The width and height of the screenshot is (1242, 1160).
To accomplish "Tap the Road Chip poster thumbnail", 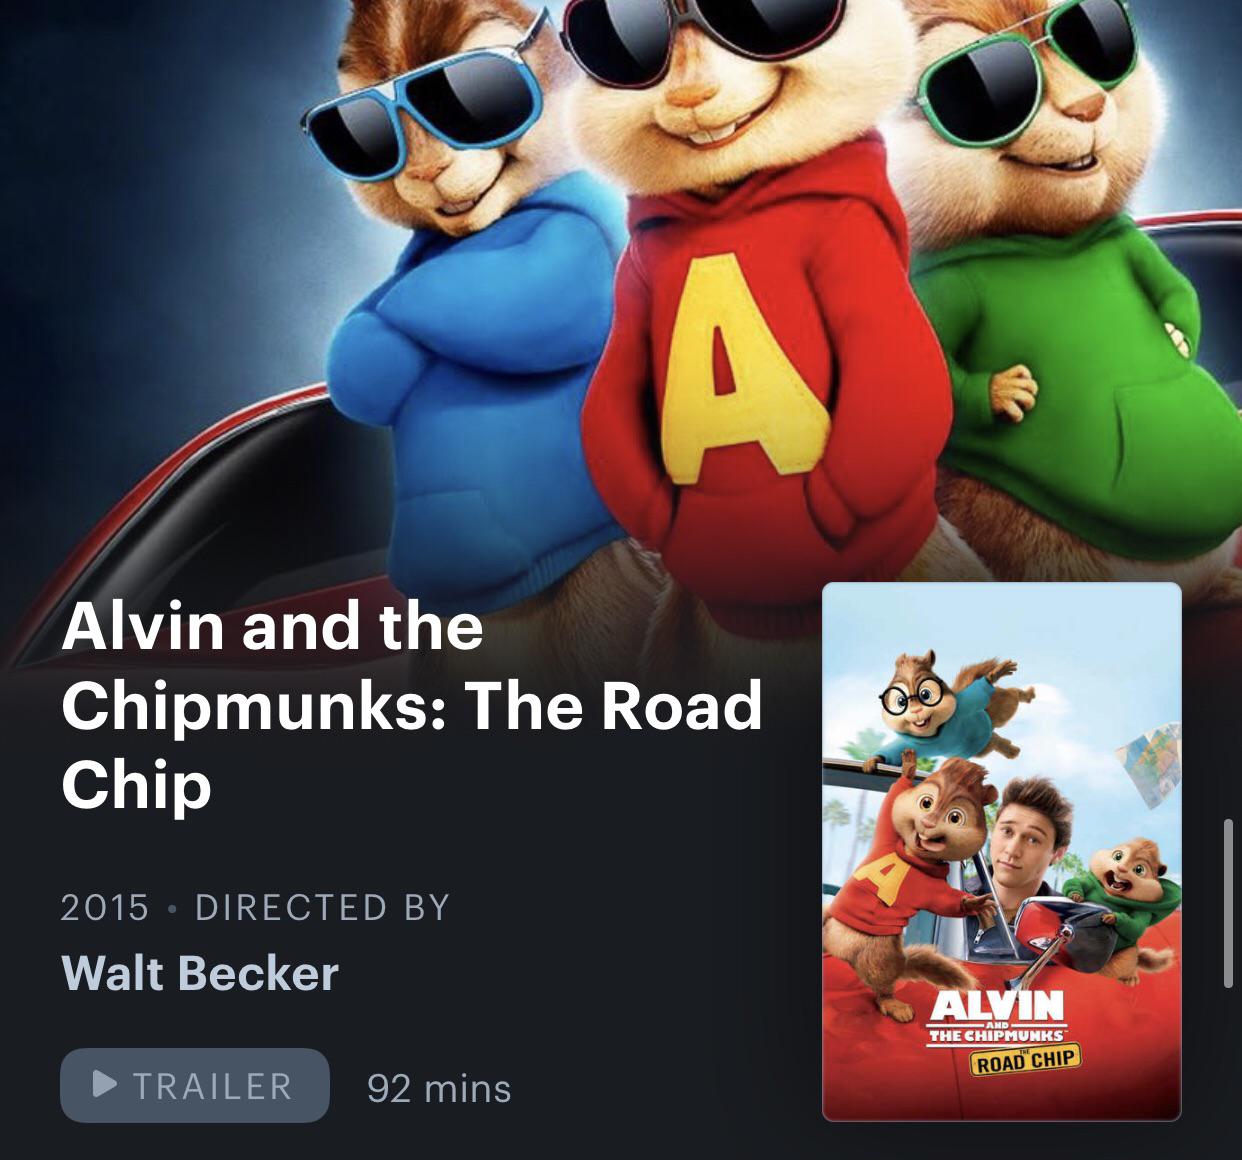I will tap(1002, 852).
